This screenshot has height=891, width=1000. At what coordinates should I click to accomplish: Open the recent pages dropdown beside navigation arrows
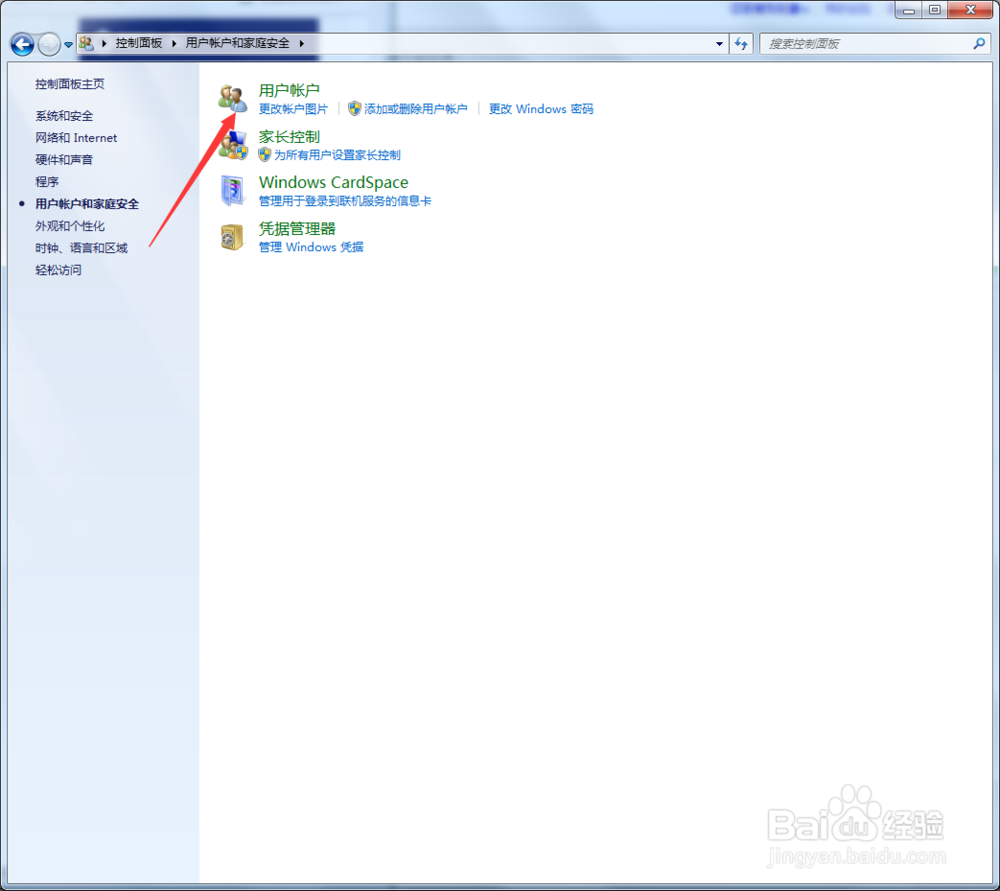coord(67,44)
